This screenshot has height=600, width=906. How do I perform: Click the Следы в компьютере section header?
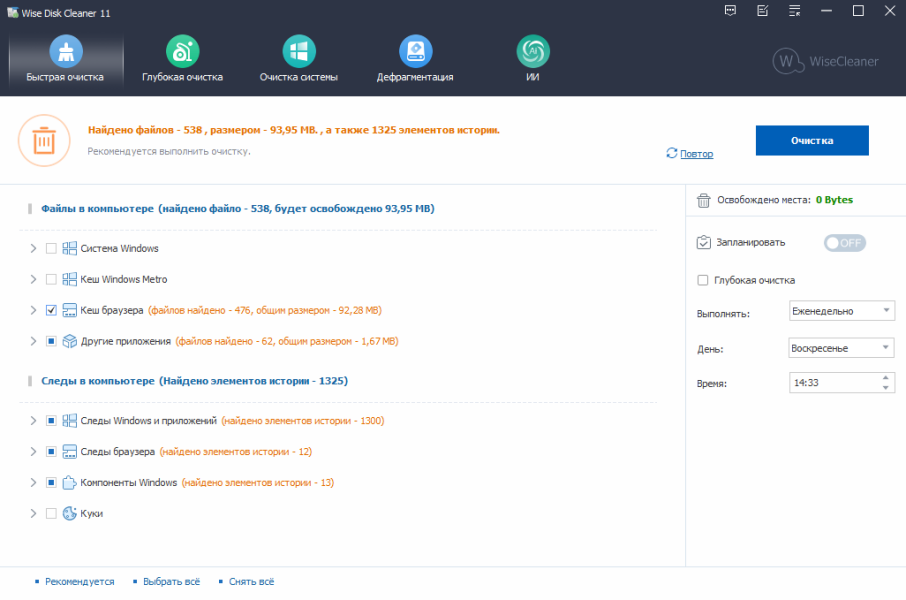coord(194,381)
